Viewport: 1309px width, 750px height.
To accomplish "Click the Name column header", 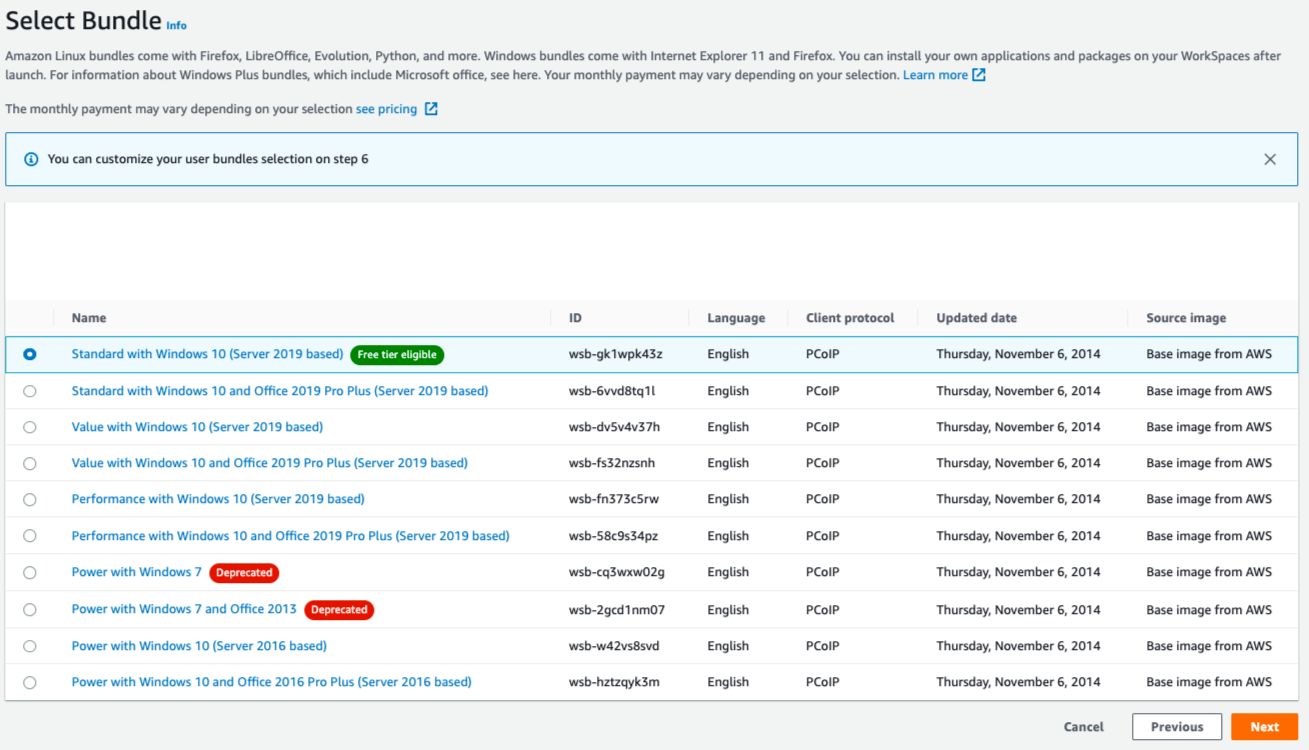I will [x=89, y=318].
